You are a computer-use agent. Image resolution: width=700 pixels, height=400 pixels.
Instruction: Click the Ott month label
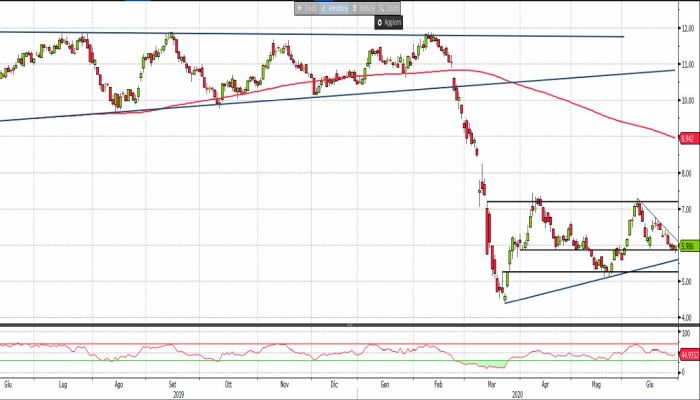tap(229, 384)
